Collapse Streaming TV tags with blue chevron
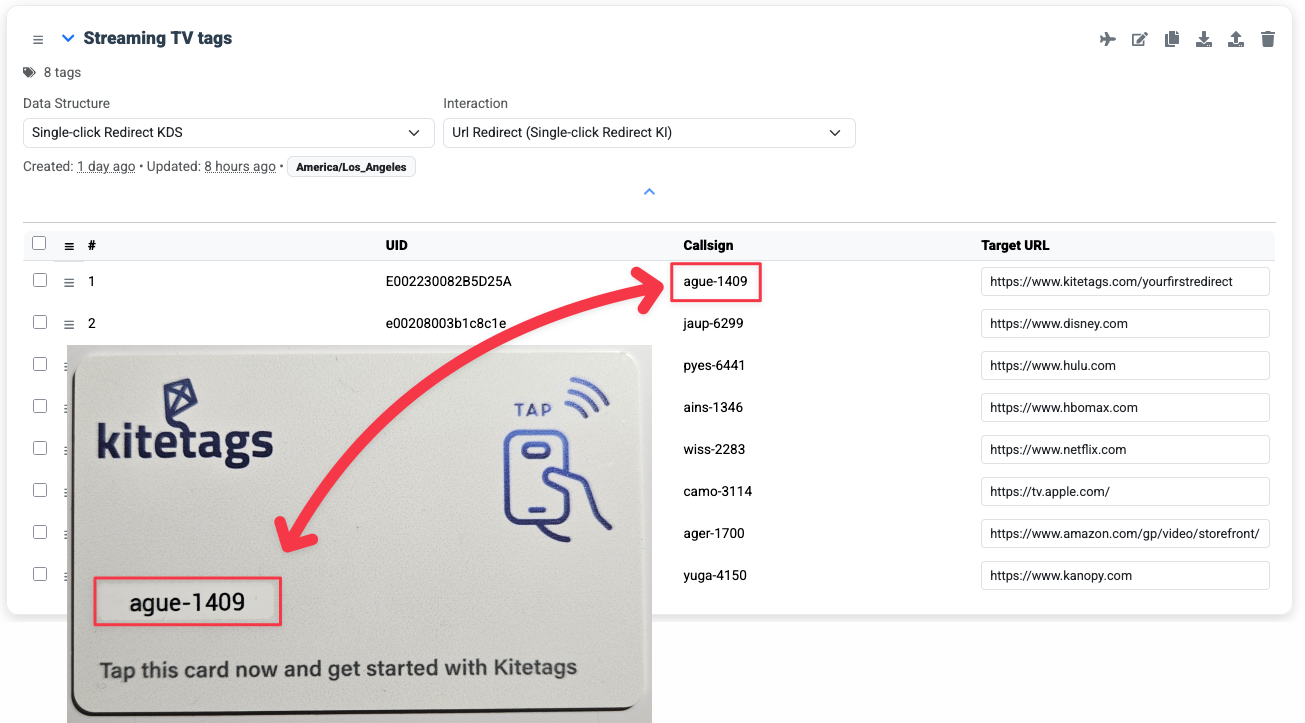 [68, 39]
